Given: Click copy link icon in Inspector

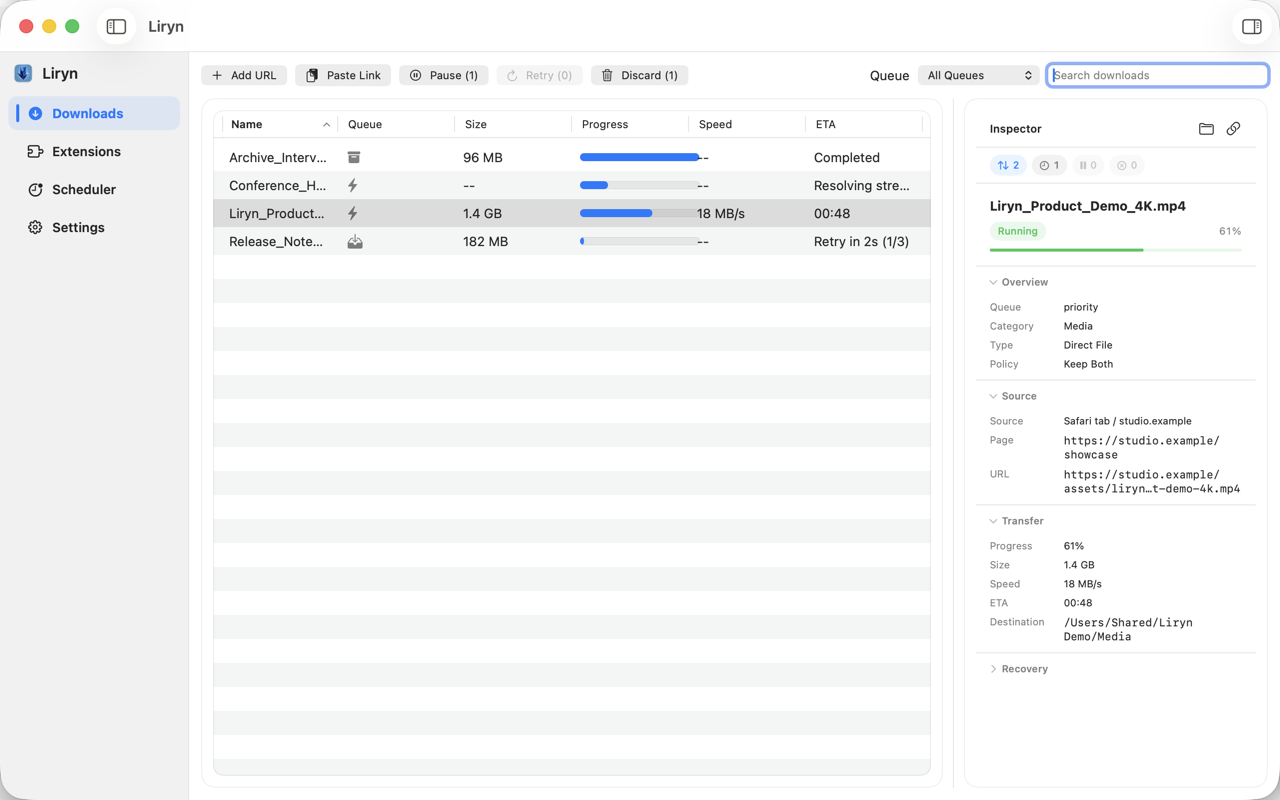Looking at the screenshot, I should 1233,129.
